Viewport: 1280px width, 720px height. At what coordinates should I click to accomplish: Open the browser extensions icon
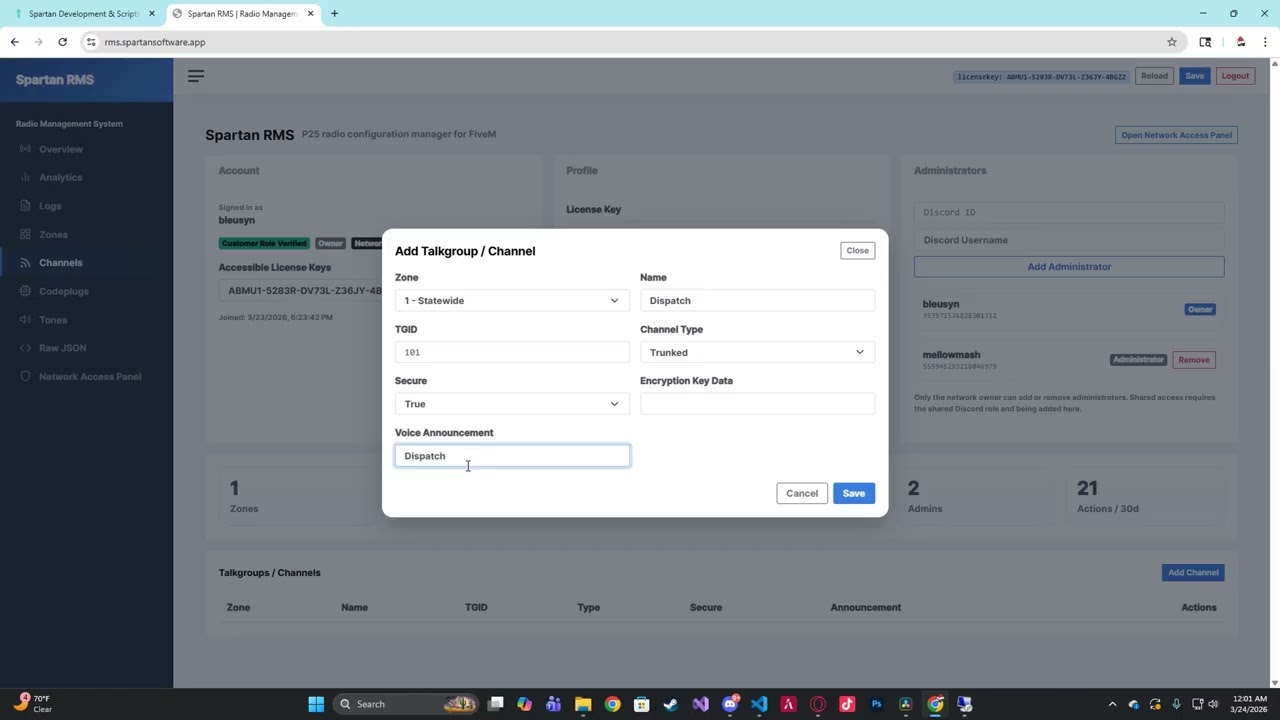[1205, 42]
